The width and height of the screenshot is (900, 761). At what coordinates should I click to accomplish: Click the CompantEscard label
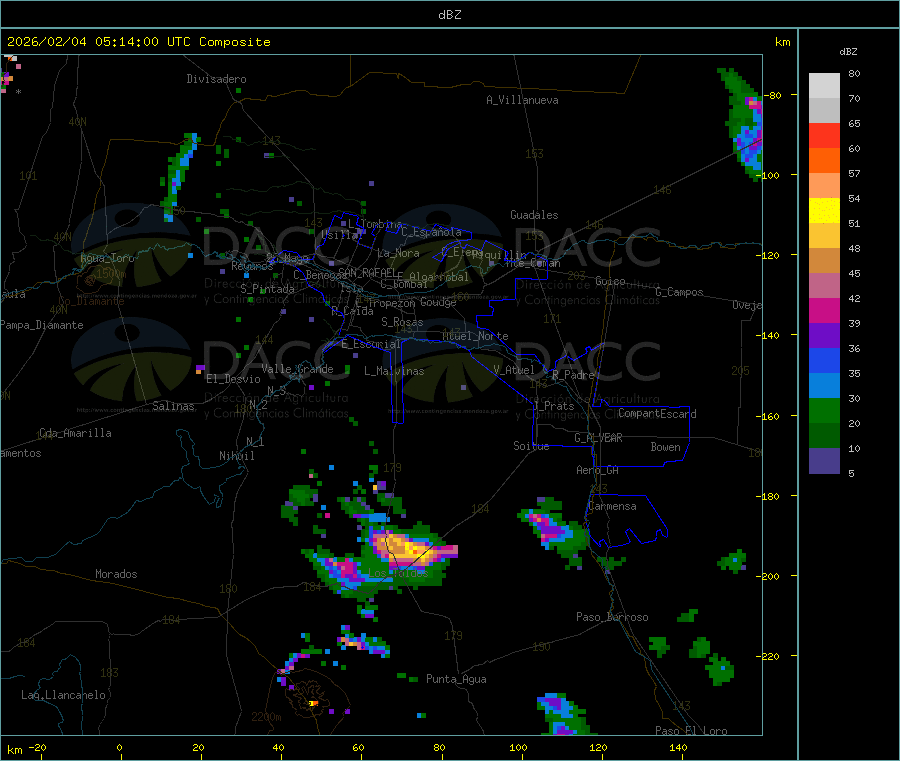(657, 414)
